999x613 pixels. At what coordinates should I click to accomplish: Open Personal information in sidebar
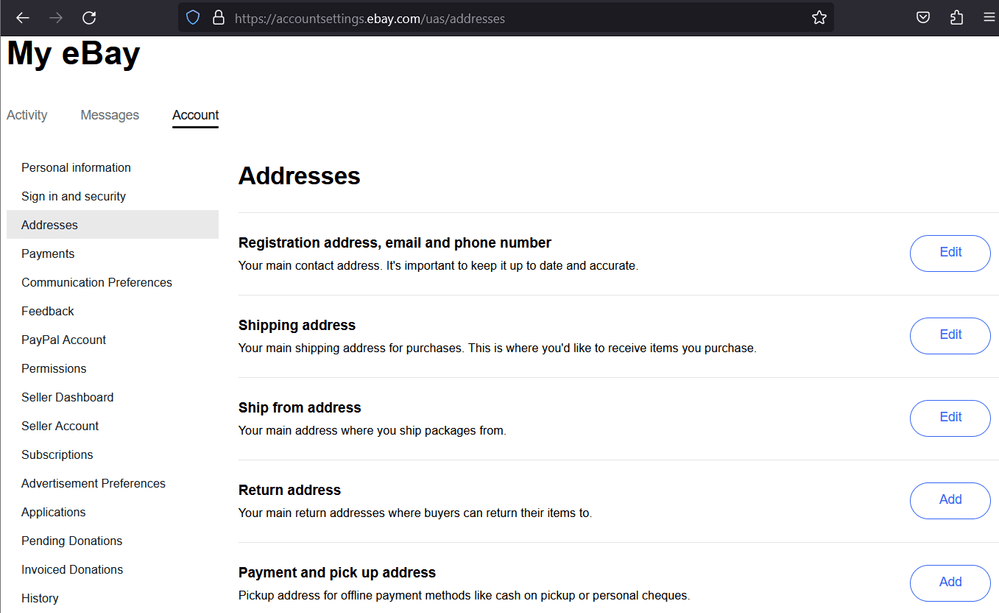coord(76,168)
